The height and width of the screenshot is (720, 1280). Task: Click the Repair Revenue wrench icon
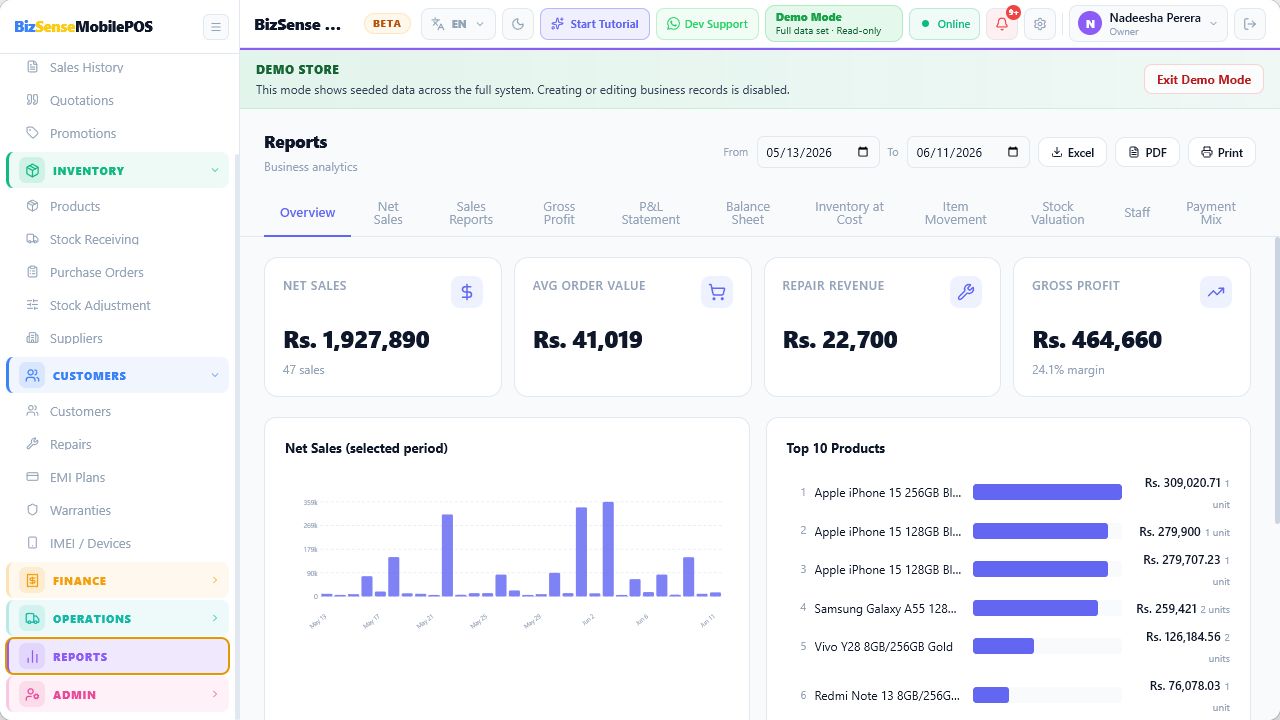click(966, 292)
